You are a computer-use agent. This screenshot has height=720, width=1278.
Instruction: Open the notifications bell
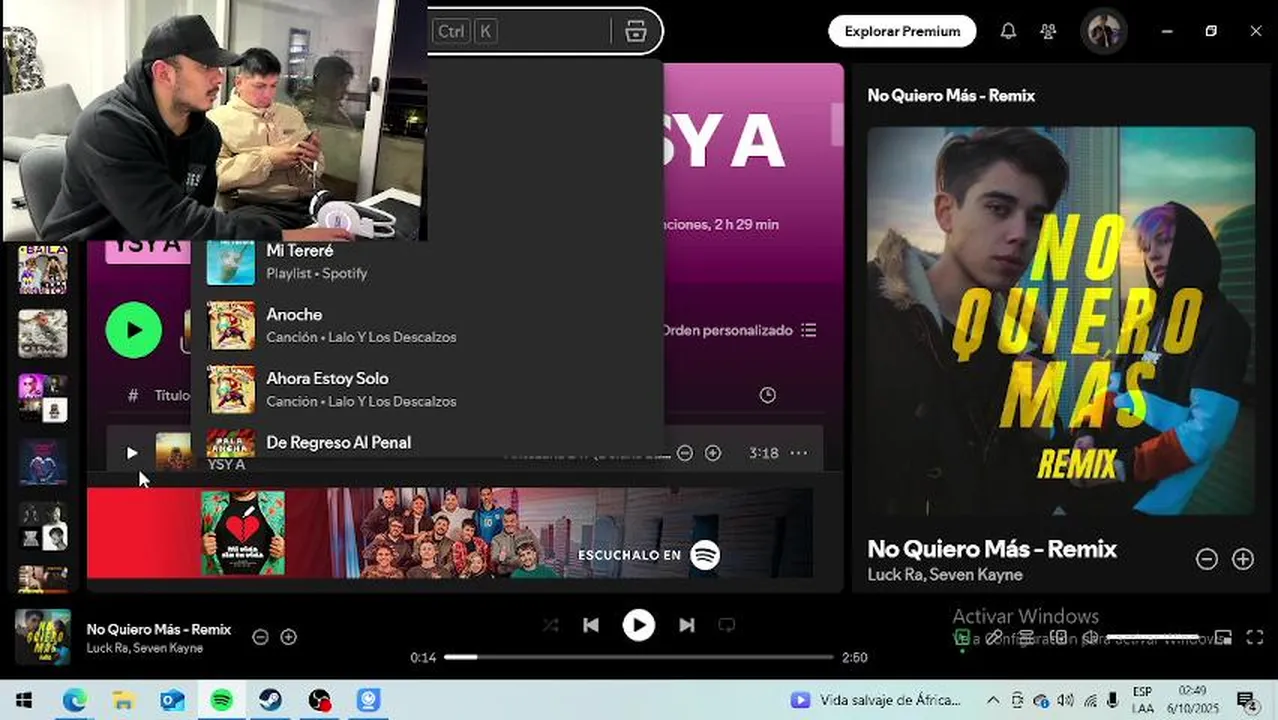click(1008, 31)
